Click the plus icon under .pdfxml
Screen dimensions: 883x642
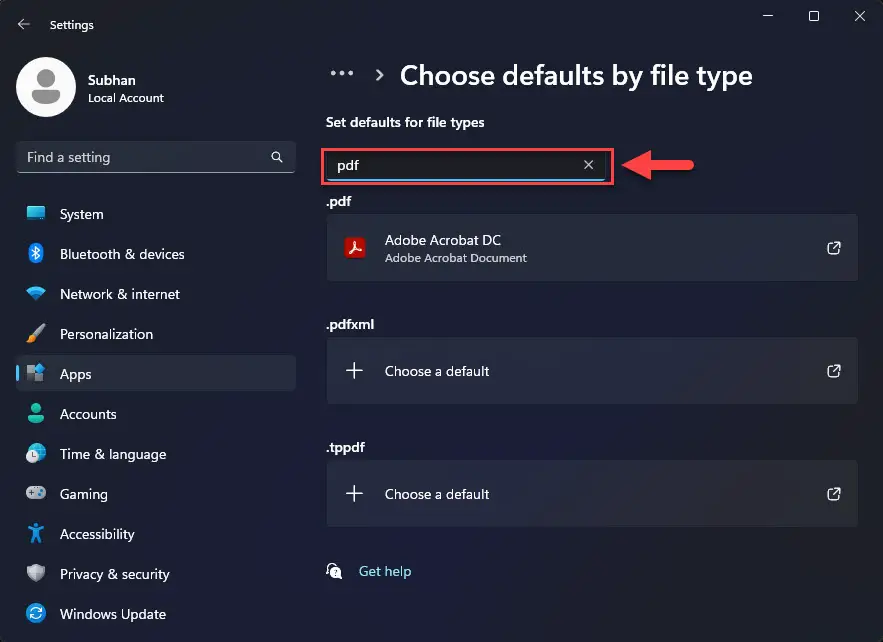[354, 371]
